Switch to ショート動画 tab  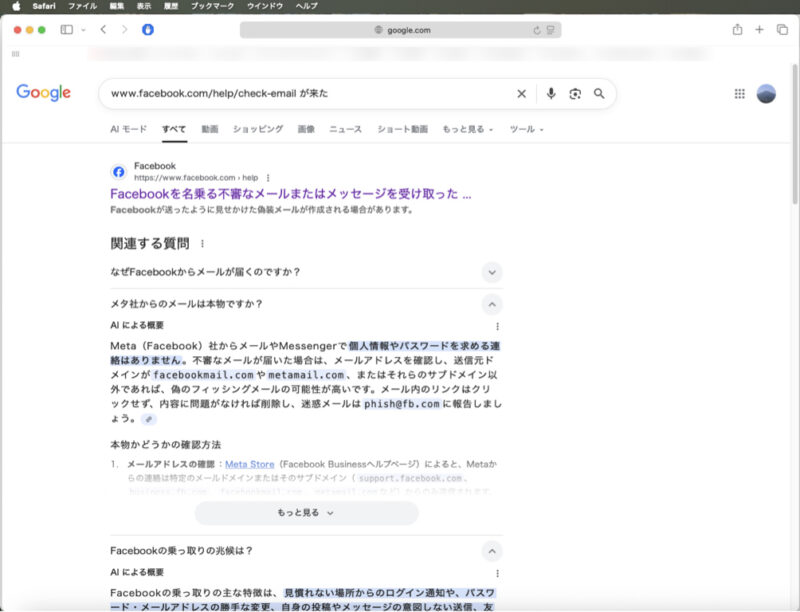point(403,130)
